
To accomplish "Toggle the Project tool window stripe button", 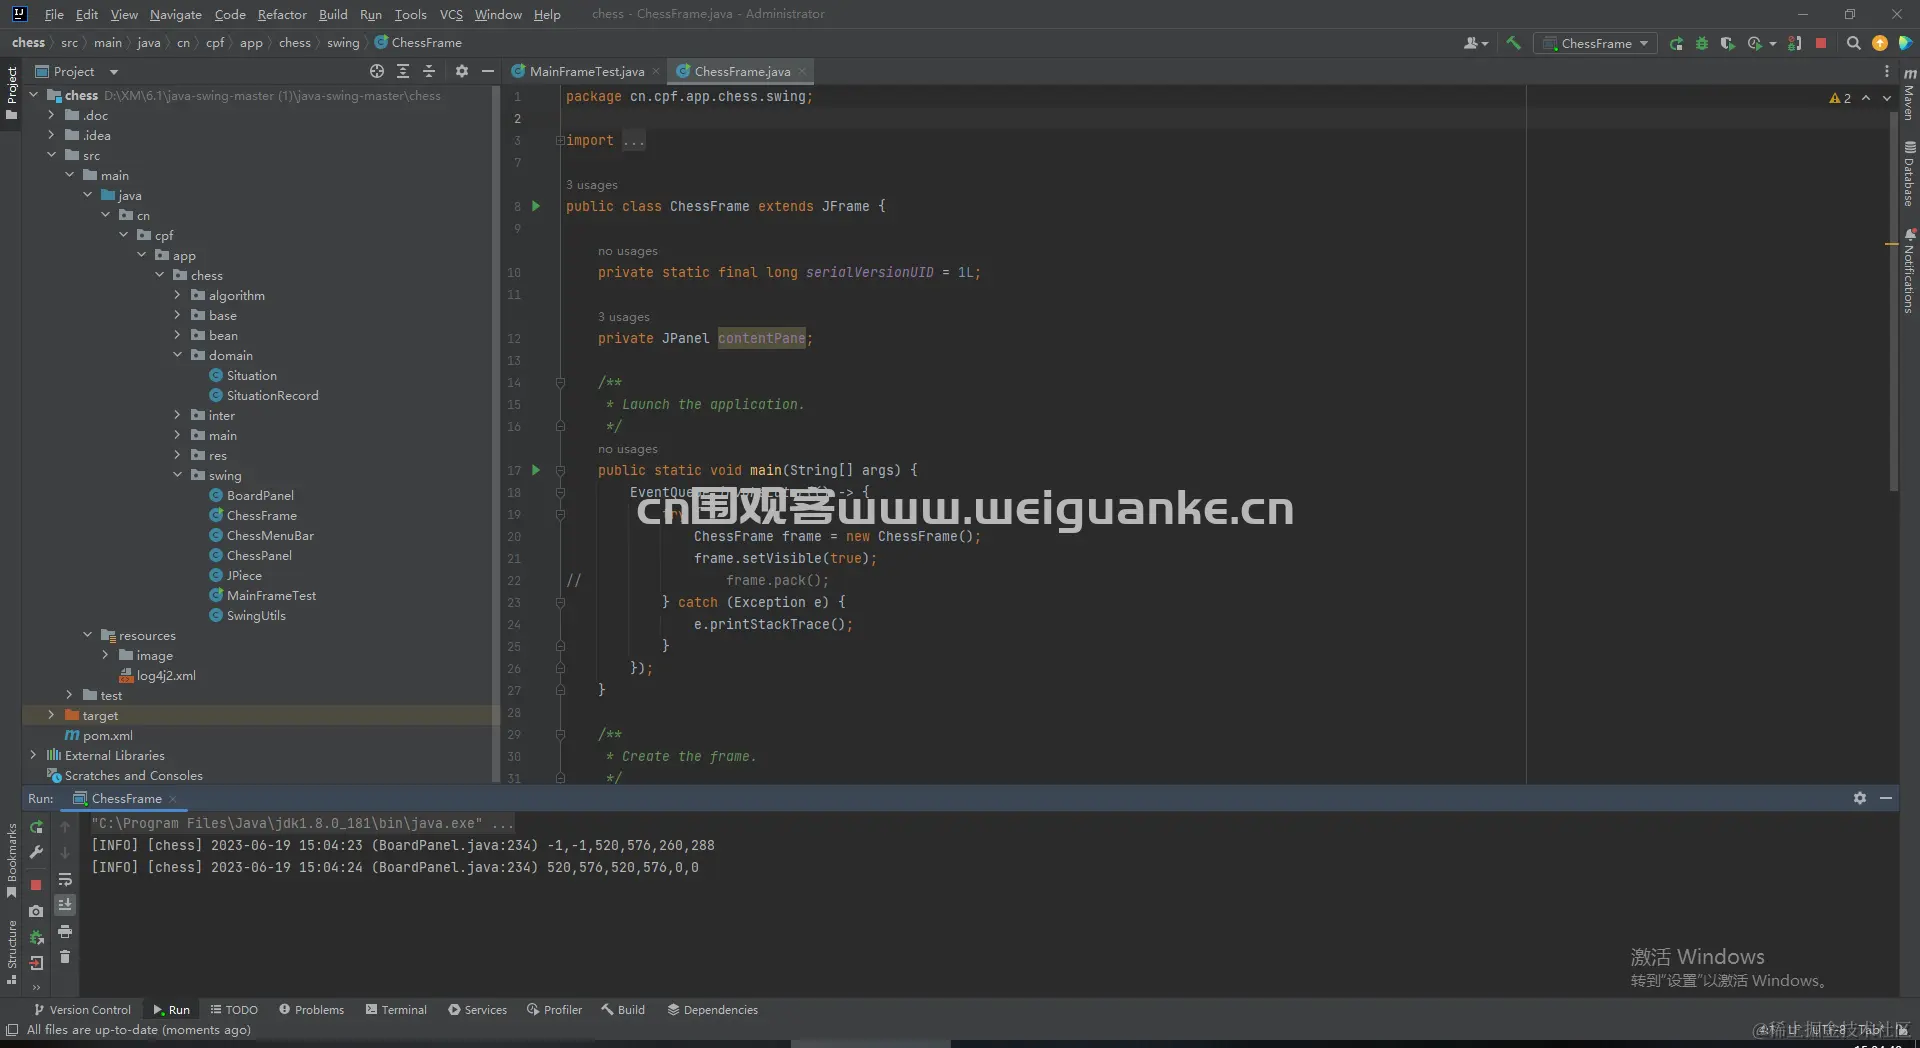I will [x=11, y=93].
